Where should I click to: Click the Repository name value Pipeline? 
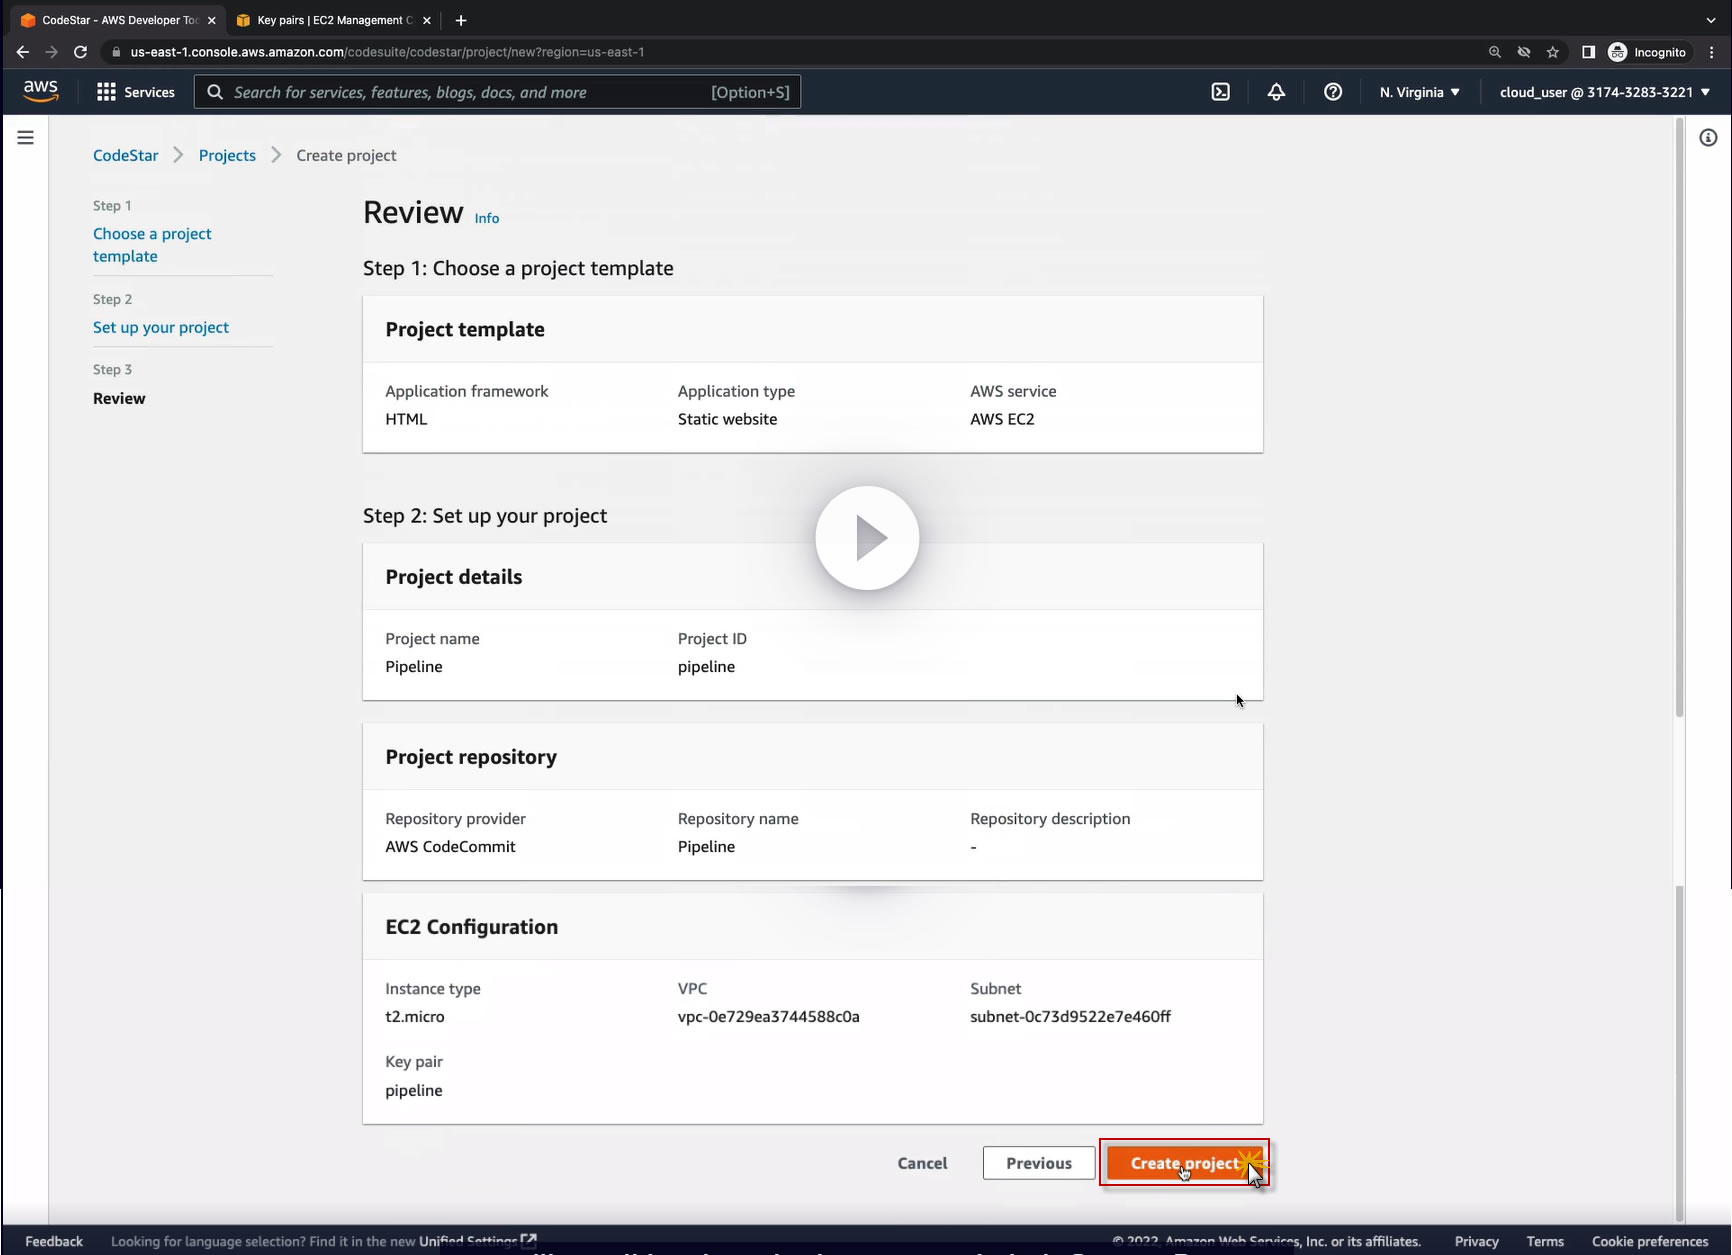click(x=706, y=846)
